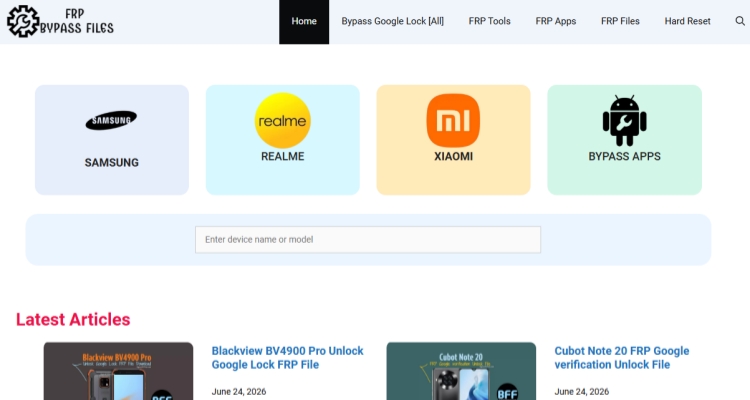The height and width of the screenshot is (400, 750).
Task: Open Bypass Google Lock [All] menu
Action: click(x=393, y=22)
